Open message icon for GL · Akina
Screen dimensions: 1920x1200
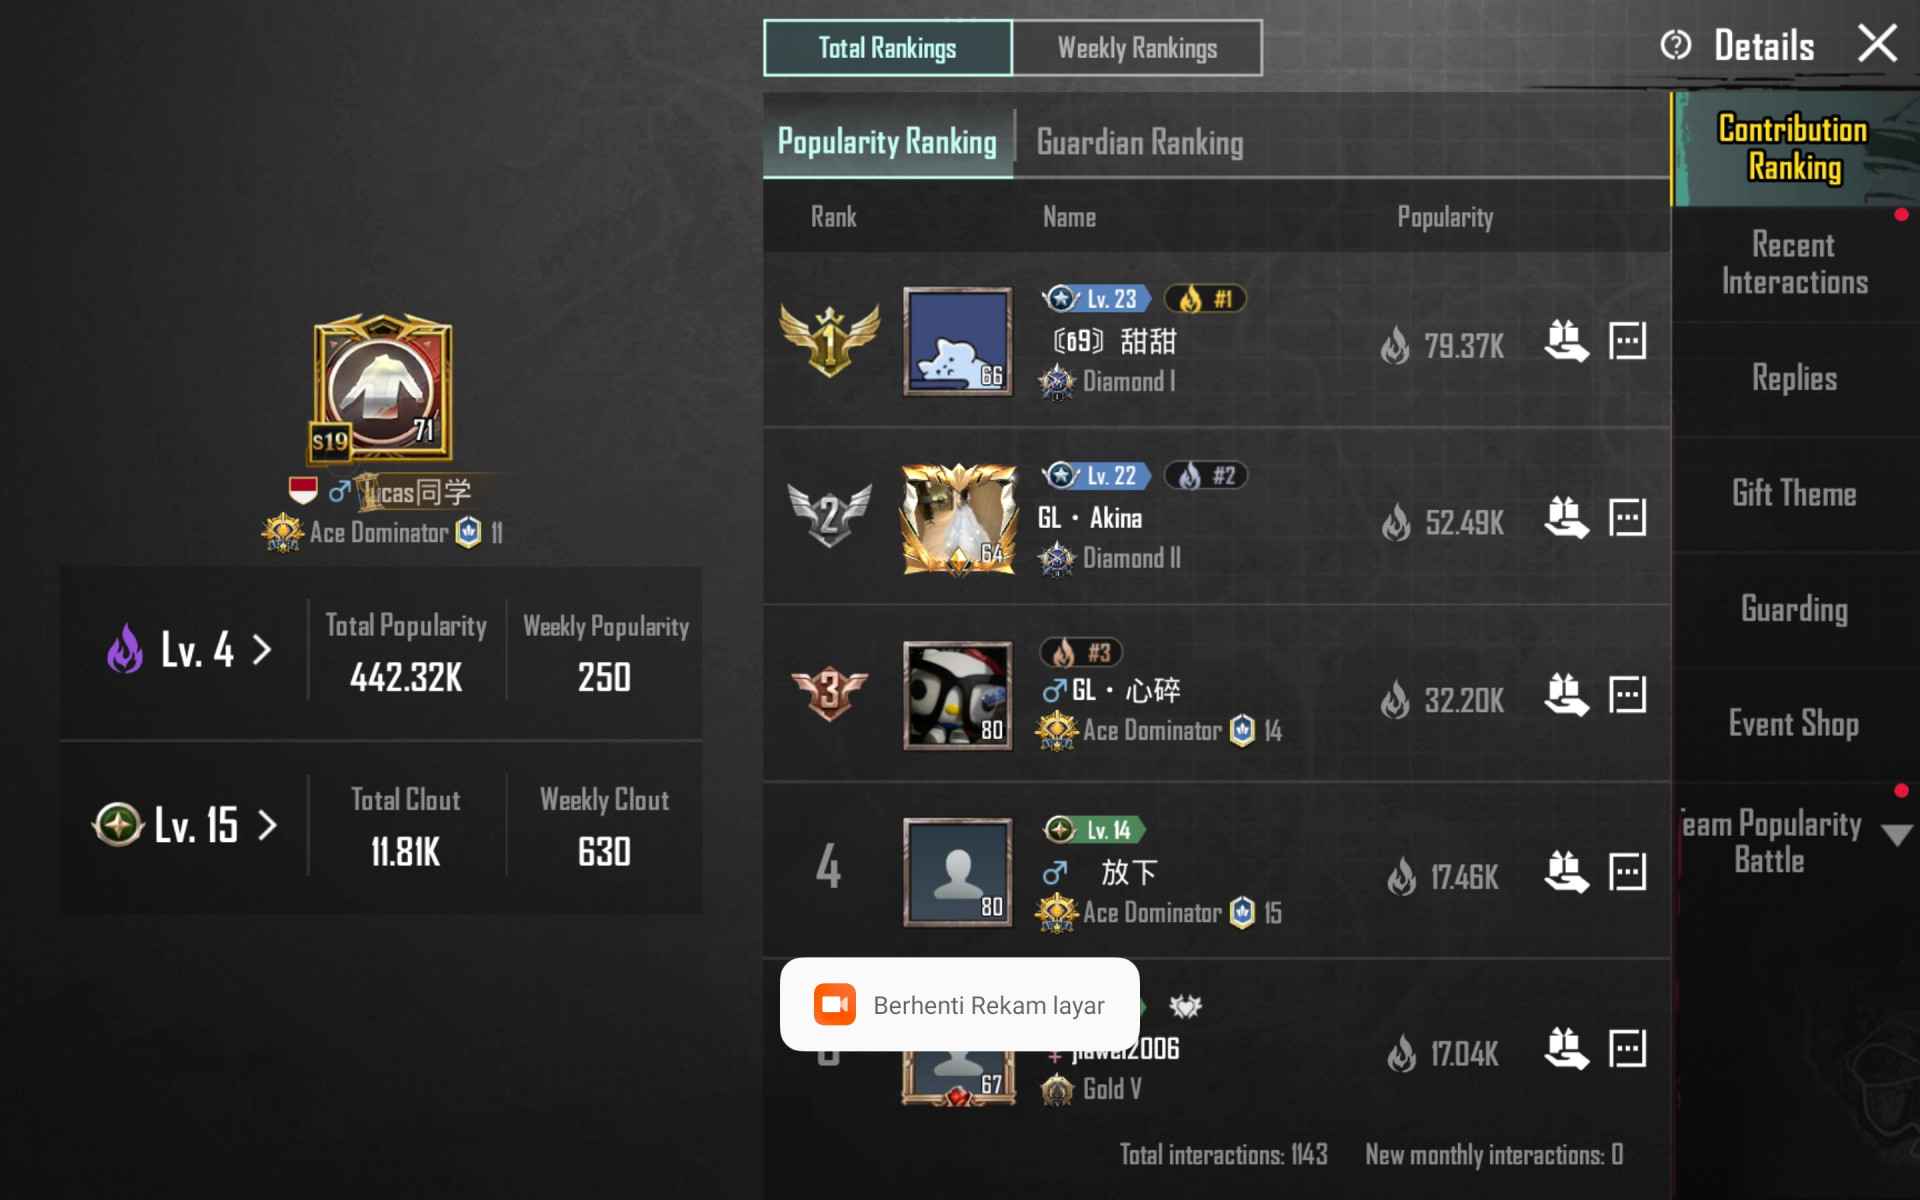(x=1627, y=518)
